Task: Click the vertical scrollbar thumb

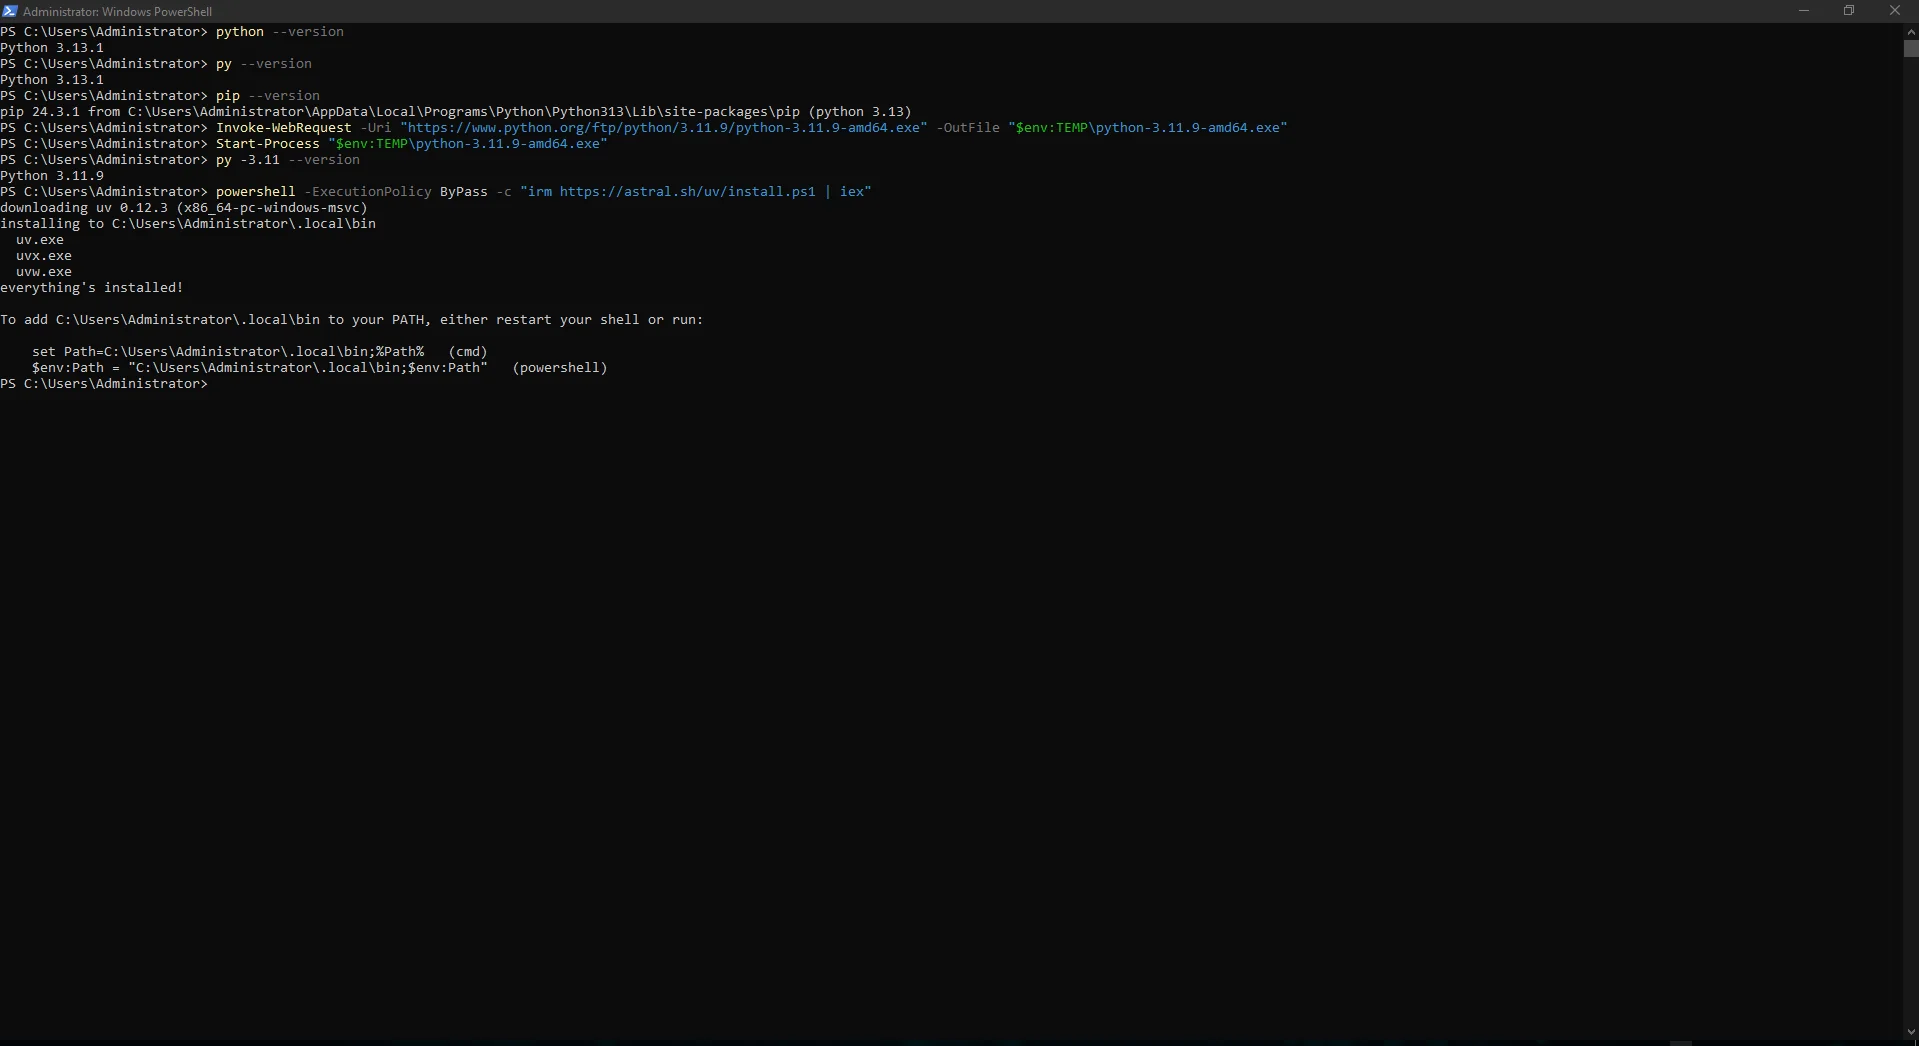Action: pyautogui.click(x=1911, y=48)
